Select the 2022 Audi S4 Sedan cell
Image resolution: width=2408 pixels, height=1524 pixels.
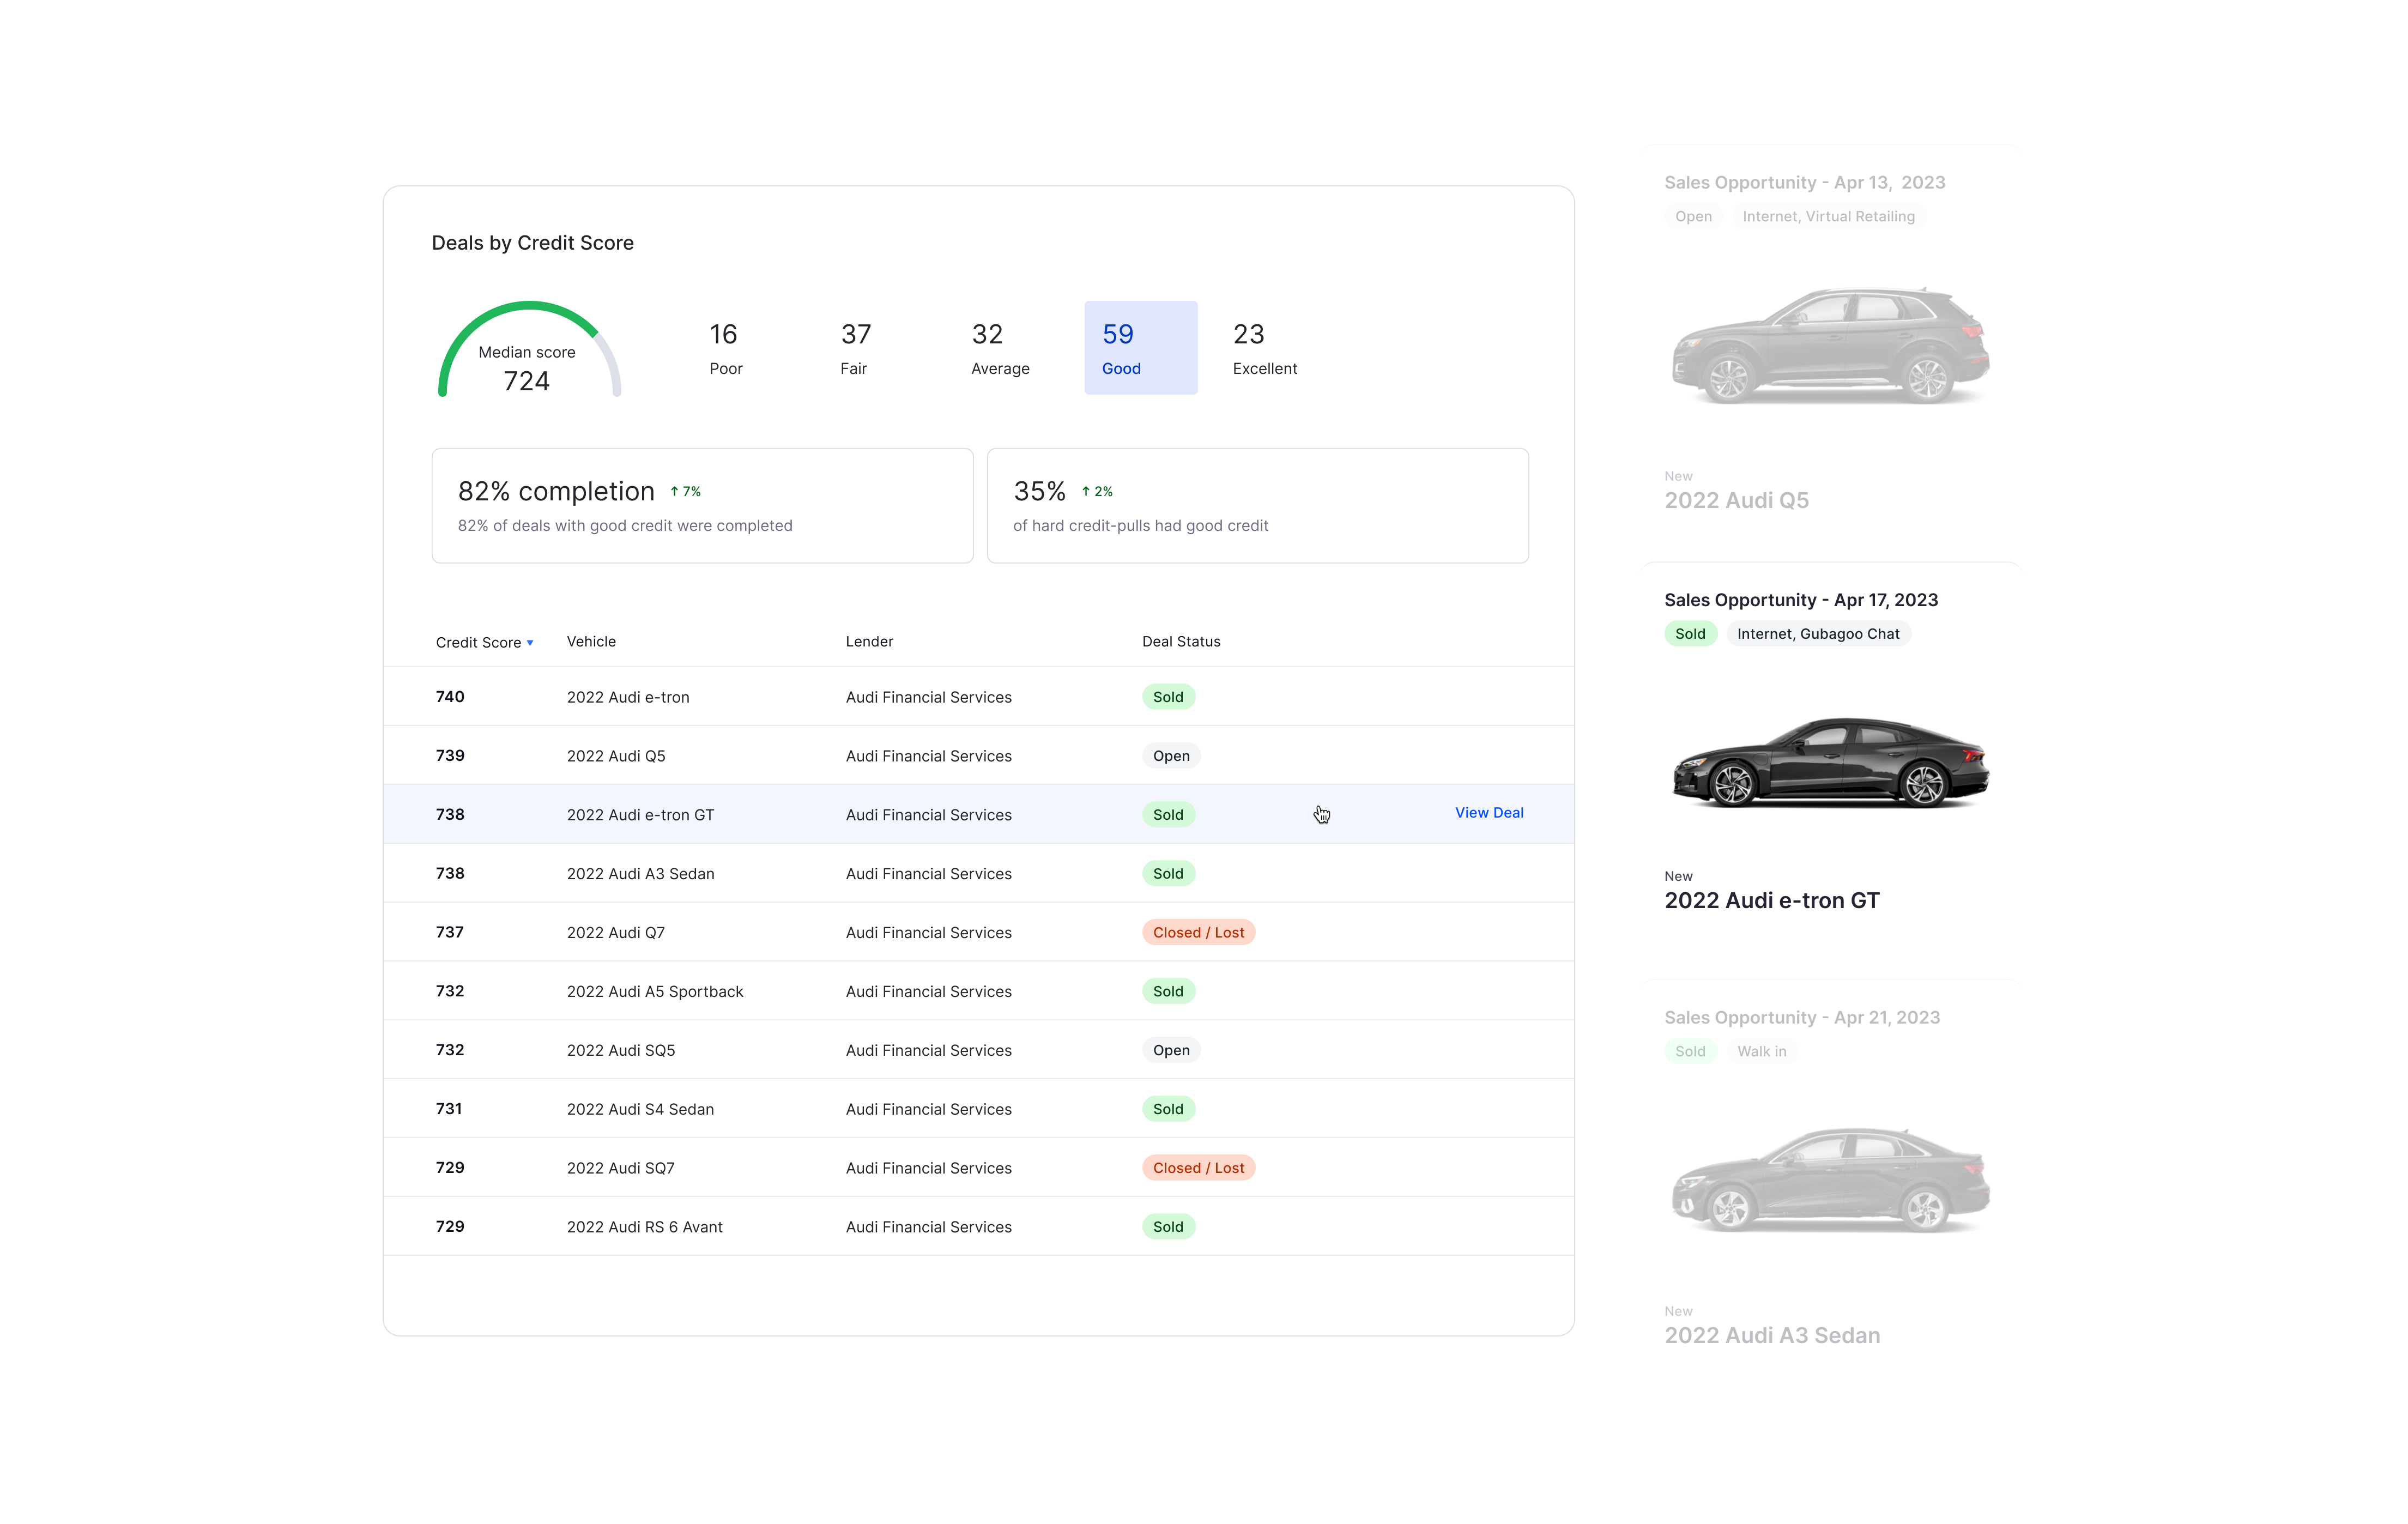640,1110
